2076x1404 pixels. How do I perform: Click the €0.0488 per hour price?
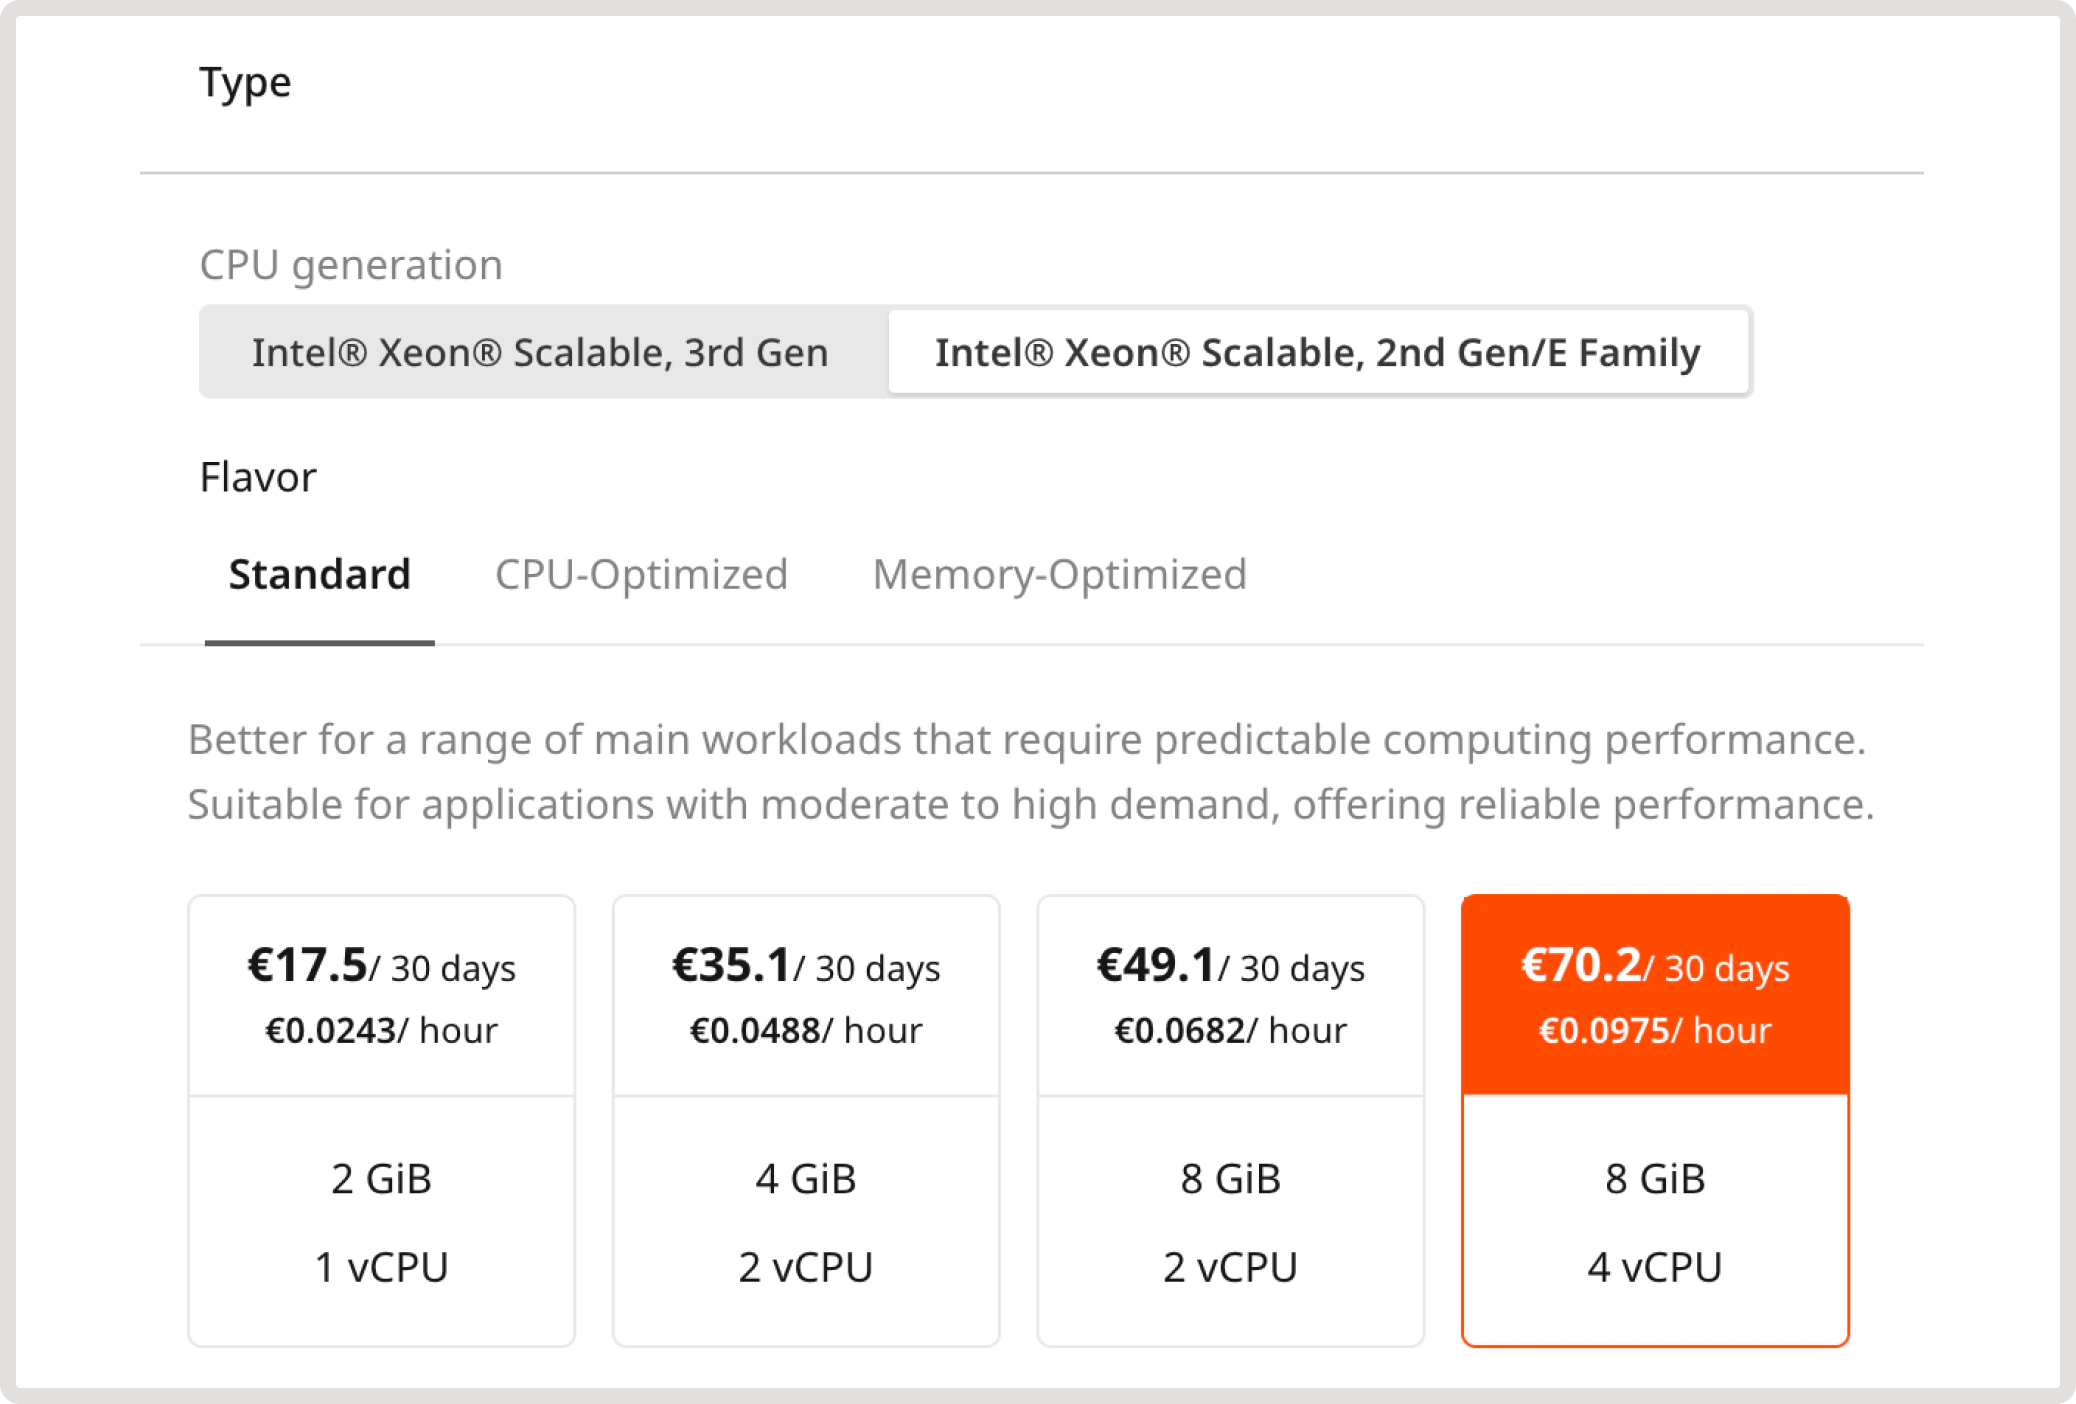[805, 1031]
